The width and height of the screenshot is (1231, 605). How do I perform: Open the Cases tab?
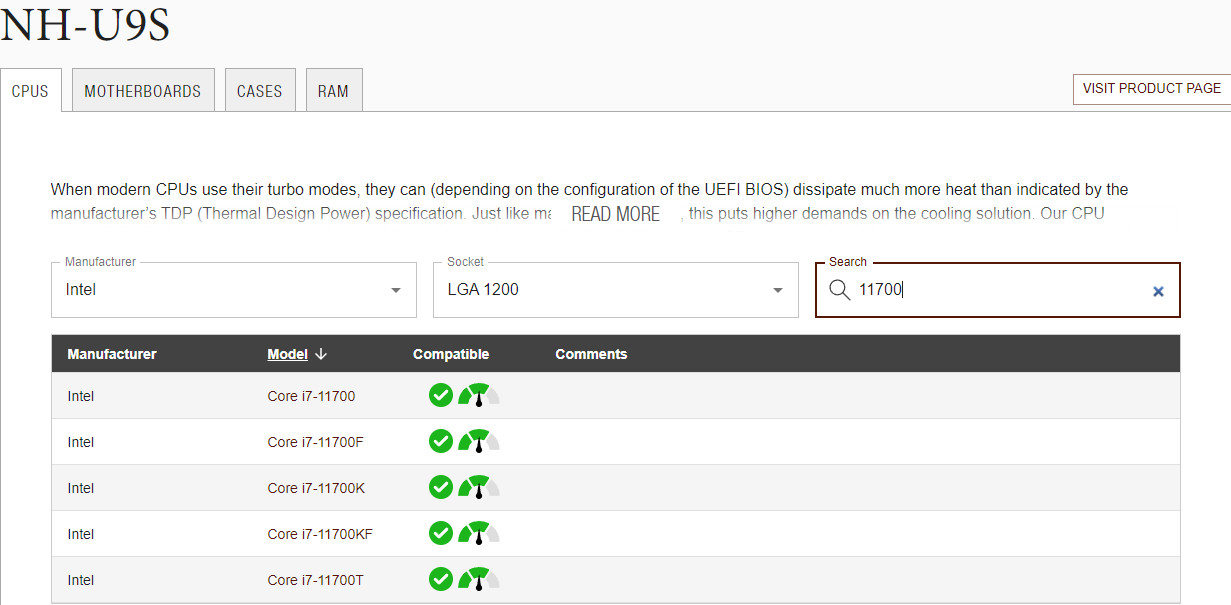coord(259,91)
